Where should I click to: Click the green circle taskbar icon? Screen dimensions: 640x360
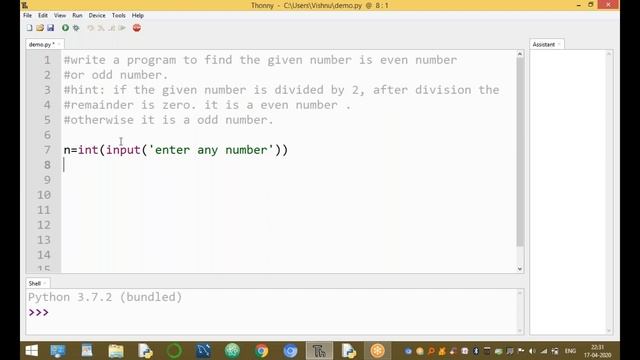[174, 351]
